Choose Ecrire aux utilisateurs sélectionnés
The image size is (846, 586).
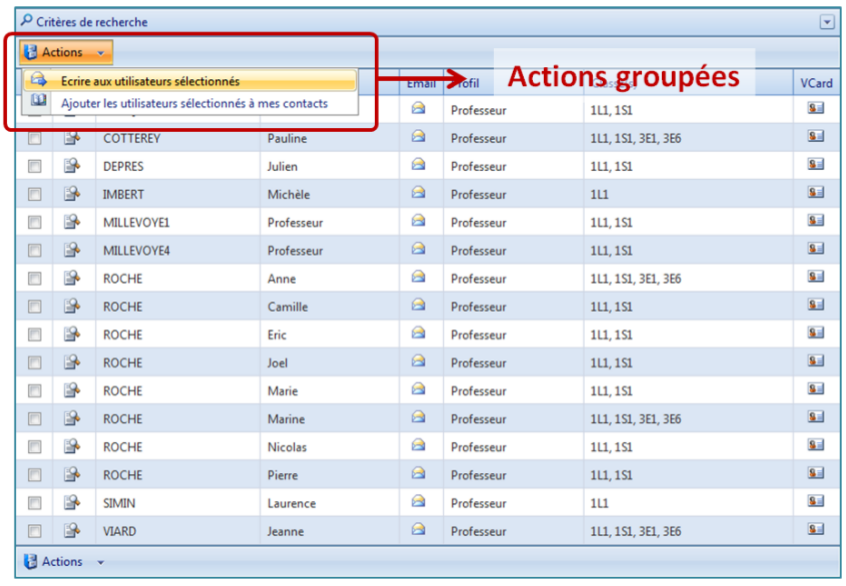coord(150,81)
